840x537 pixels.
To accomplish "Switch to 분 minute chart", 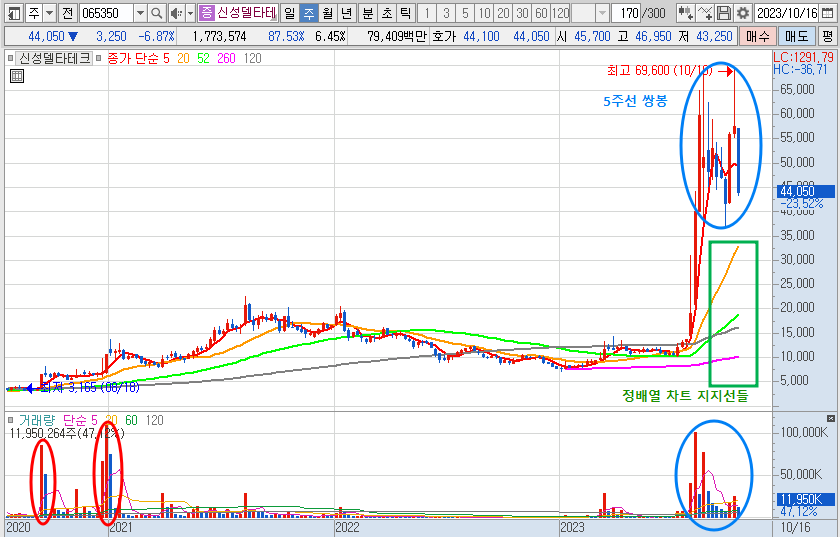I will (x=368, y=13).
